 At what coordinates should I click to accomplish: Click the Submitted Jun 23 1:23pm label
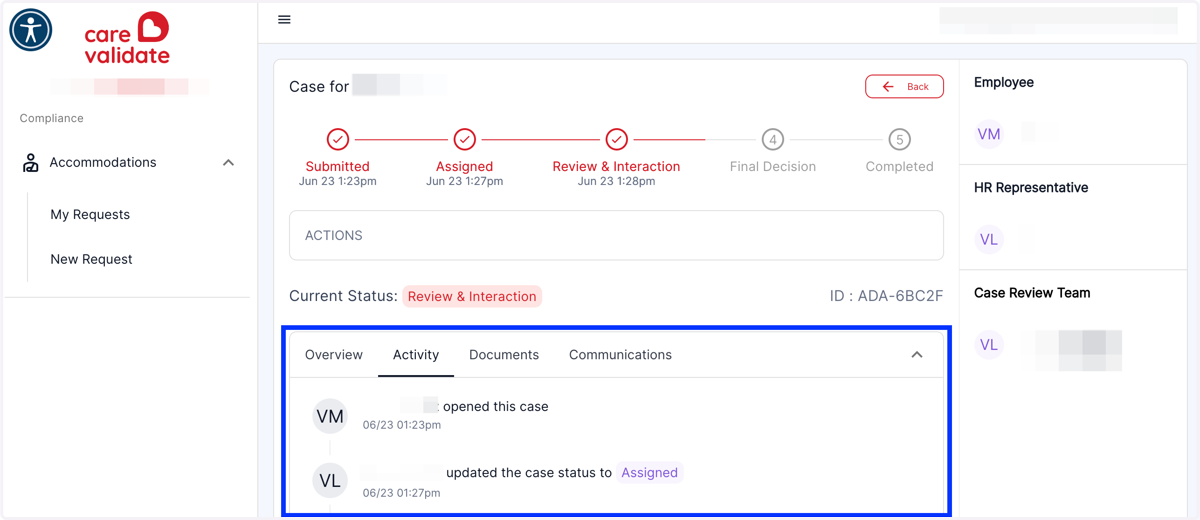tap(338, 174)
